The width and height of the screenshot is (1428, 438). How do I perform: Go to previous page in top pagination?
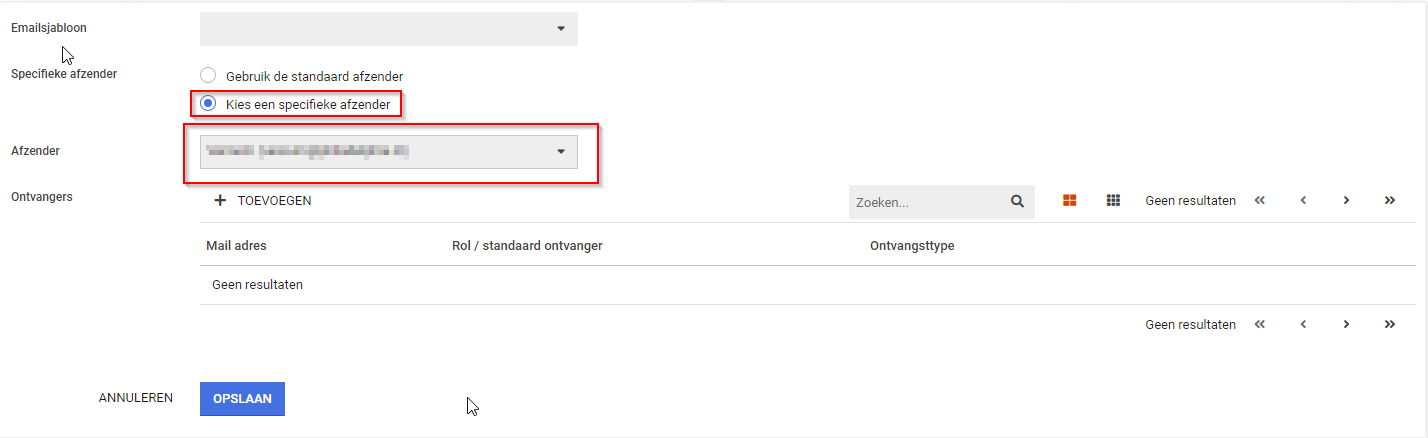pyautogui.click(x=1303, y=201)
